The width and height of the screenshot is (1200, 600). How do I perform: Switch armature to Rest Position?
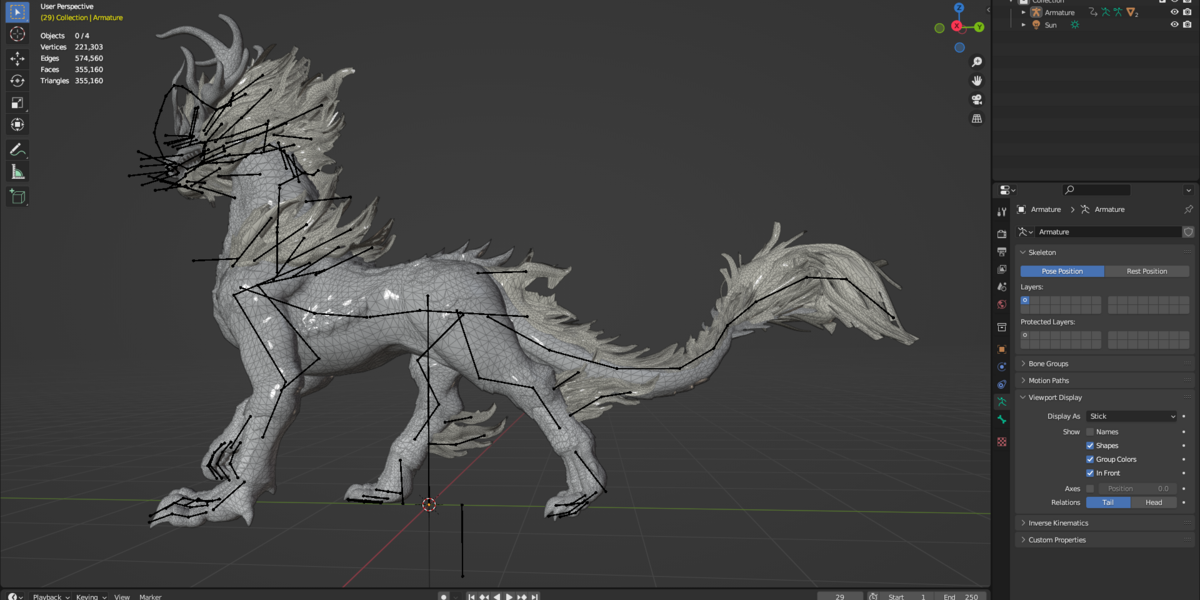pyautogui.click(x=1147, y=271)
